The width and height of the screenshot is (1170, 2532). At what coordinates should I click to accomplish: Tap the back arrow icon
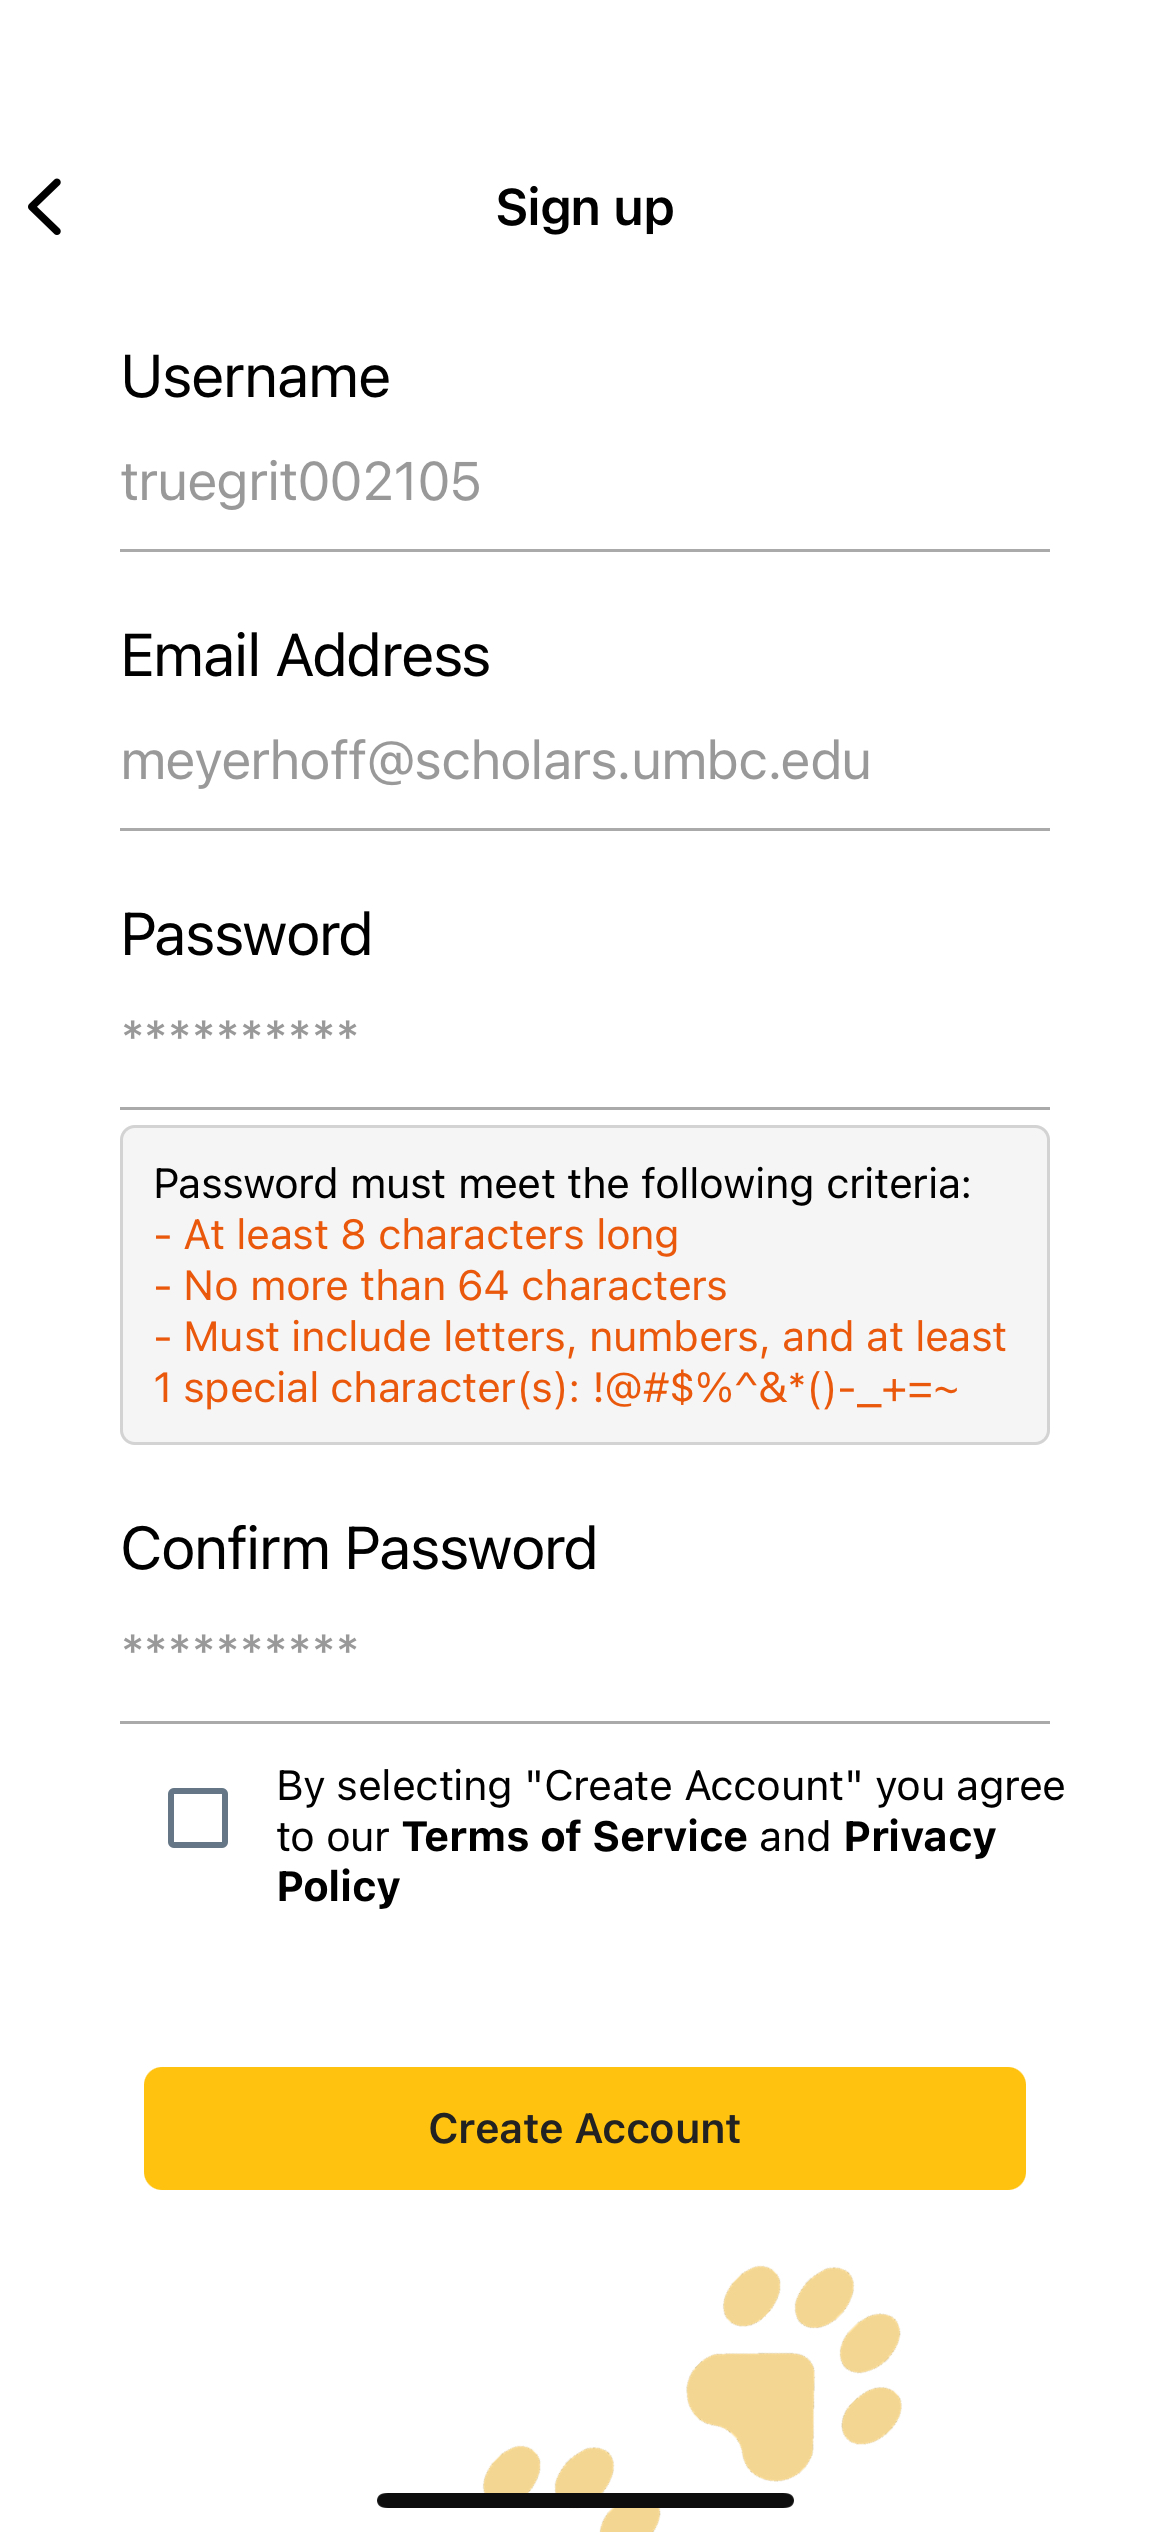46,207
